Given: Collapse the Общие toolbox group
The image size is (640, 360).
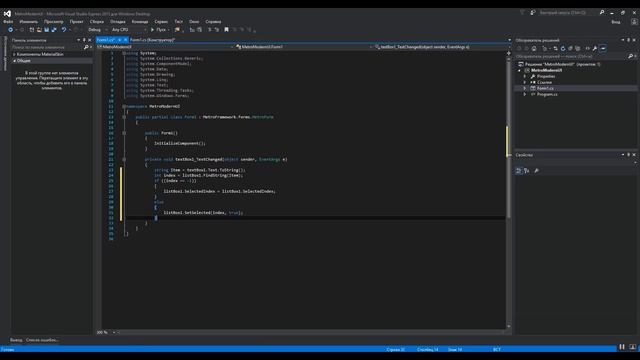Looking at the screenshot, I should [x=14, y=61].
